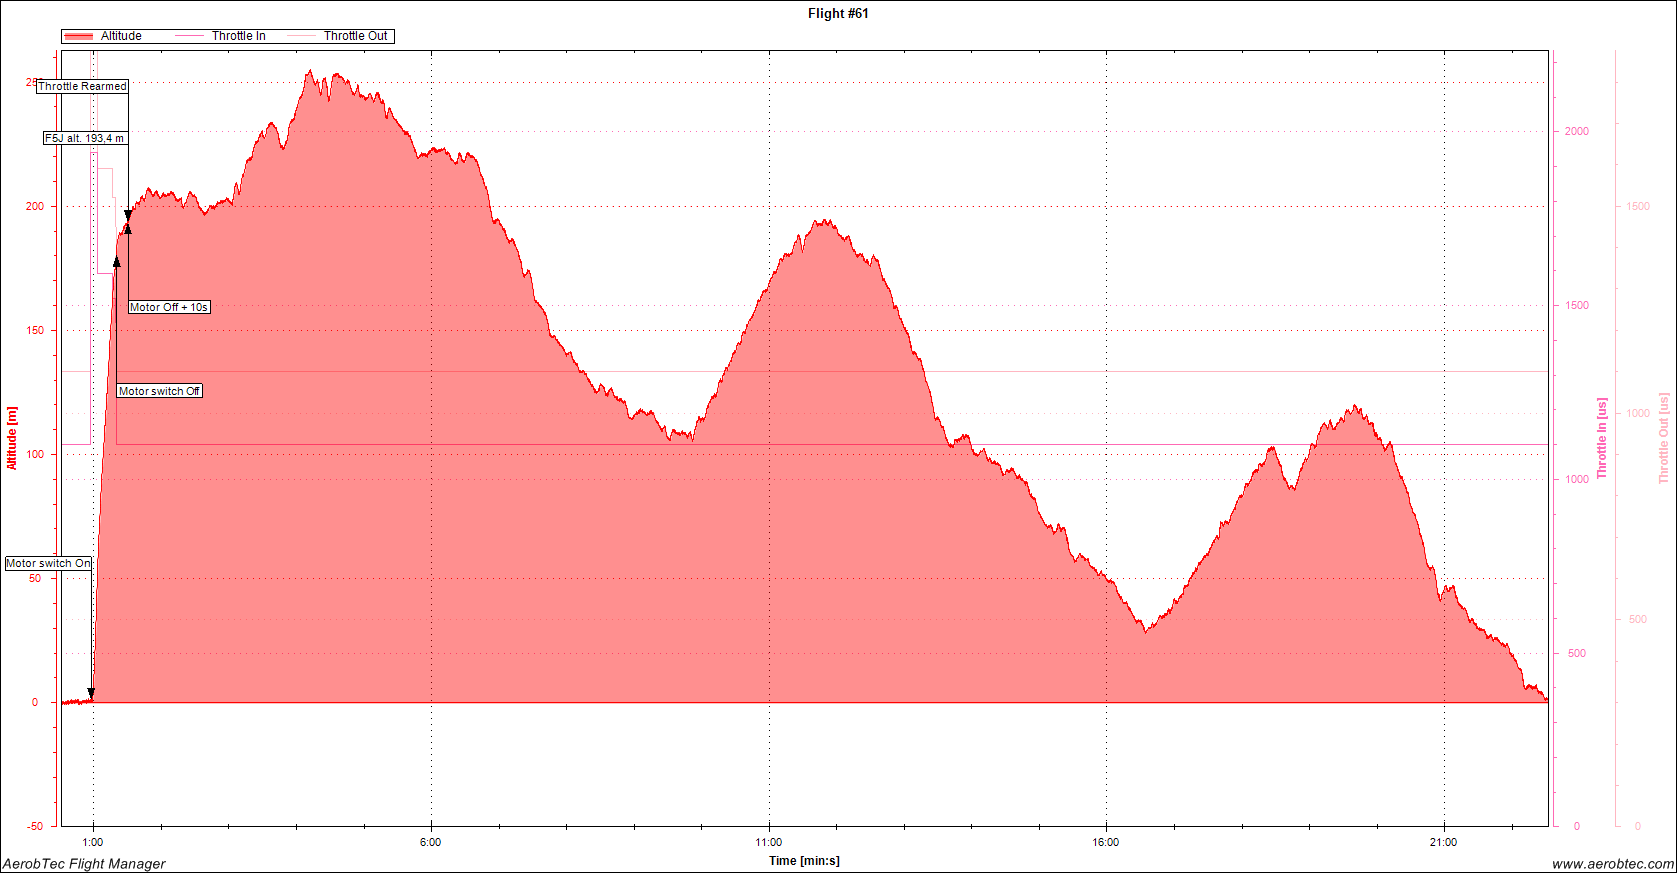Click the 11:00 time axis tick label
This screenshot has width=1677, height=873.
[x=769, y=842]
